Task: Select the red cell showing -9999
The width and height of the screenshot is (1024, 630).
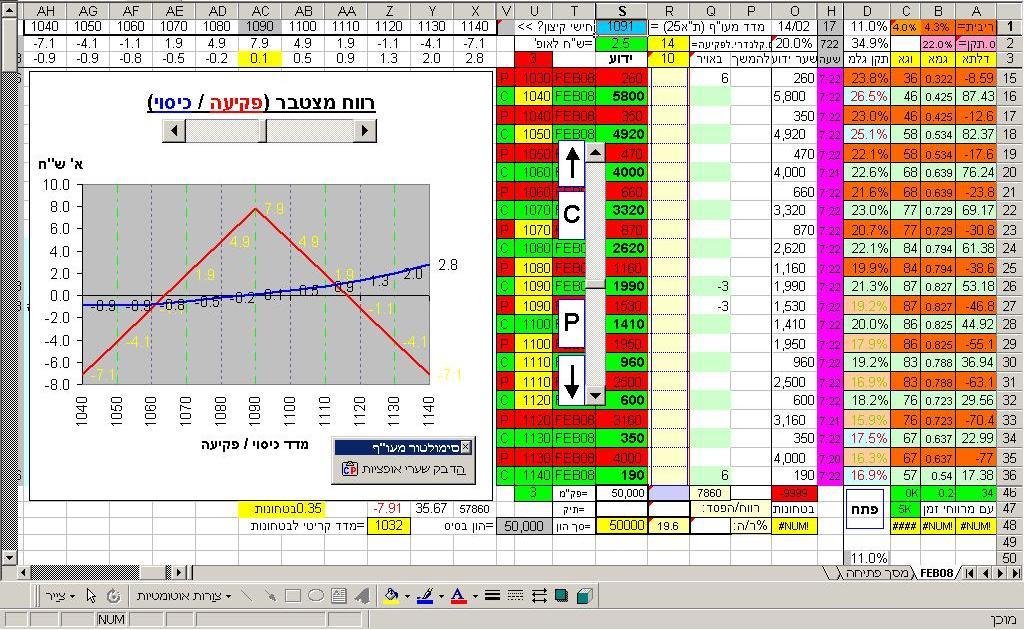Action: 794,493
